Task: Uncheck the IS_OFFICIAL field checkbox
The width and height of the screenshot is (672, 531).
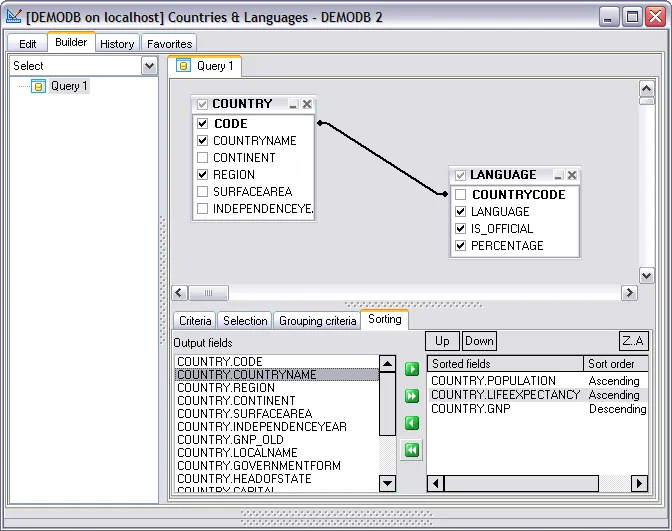Action: tap(461, 229)
